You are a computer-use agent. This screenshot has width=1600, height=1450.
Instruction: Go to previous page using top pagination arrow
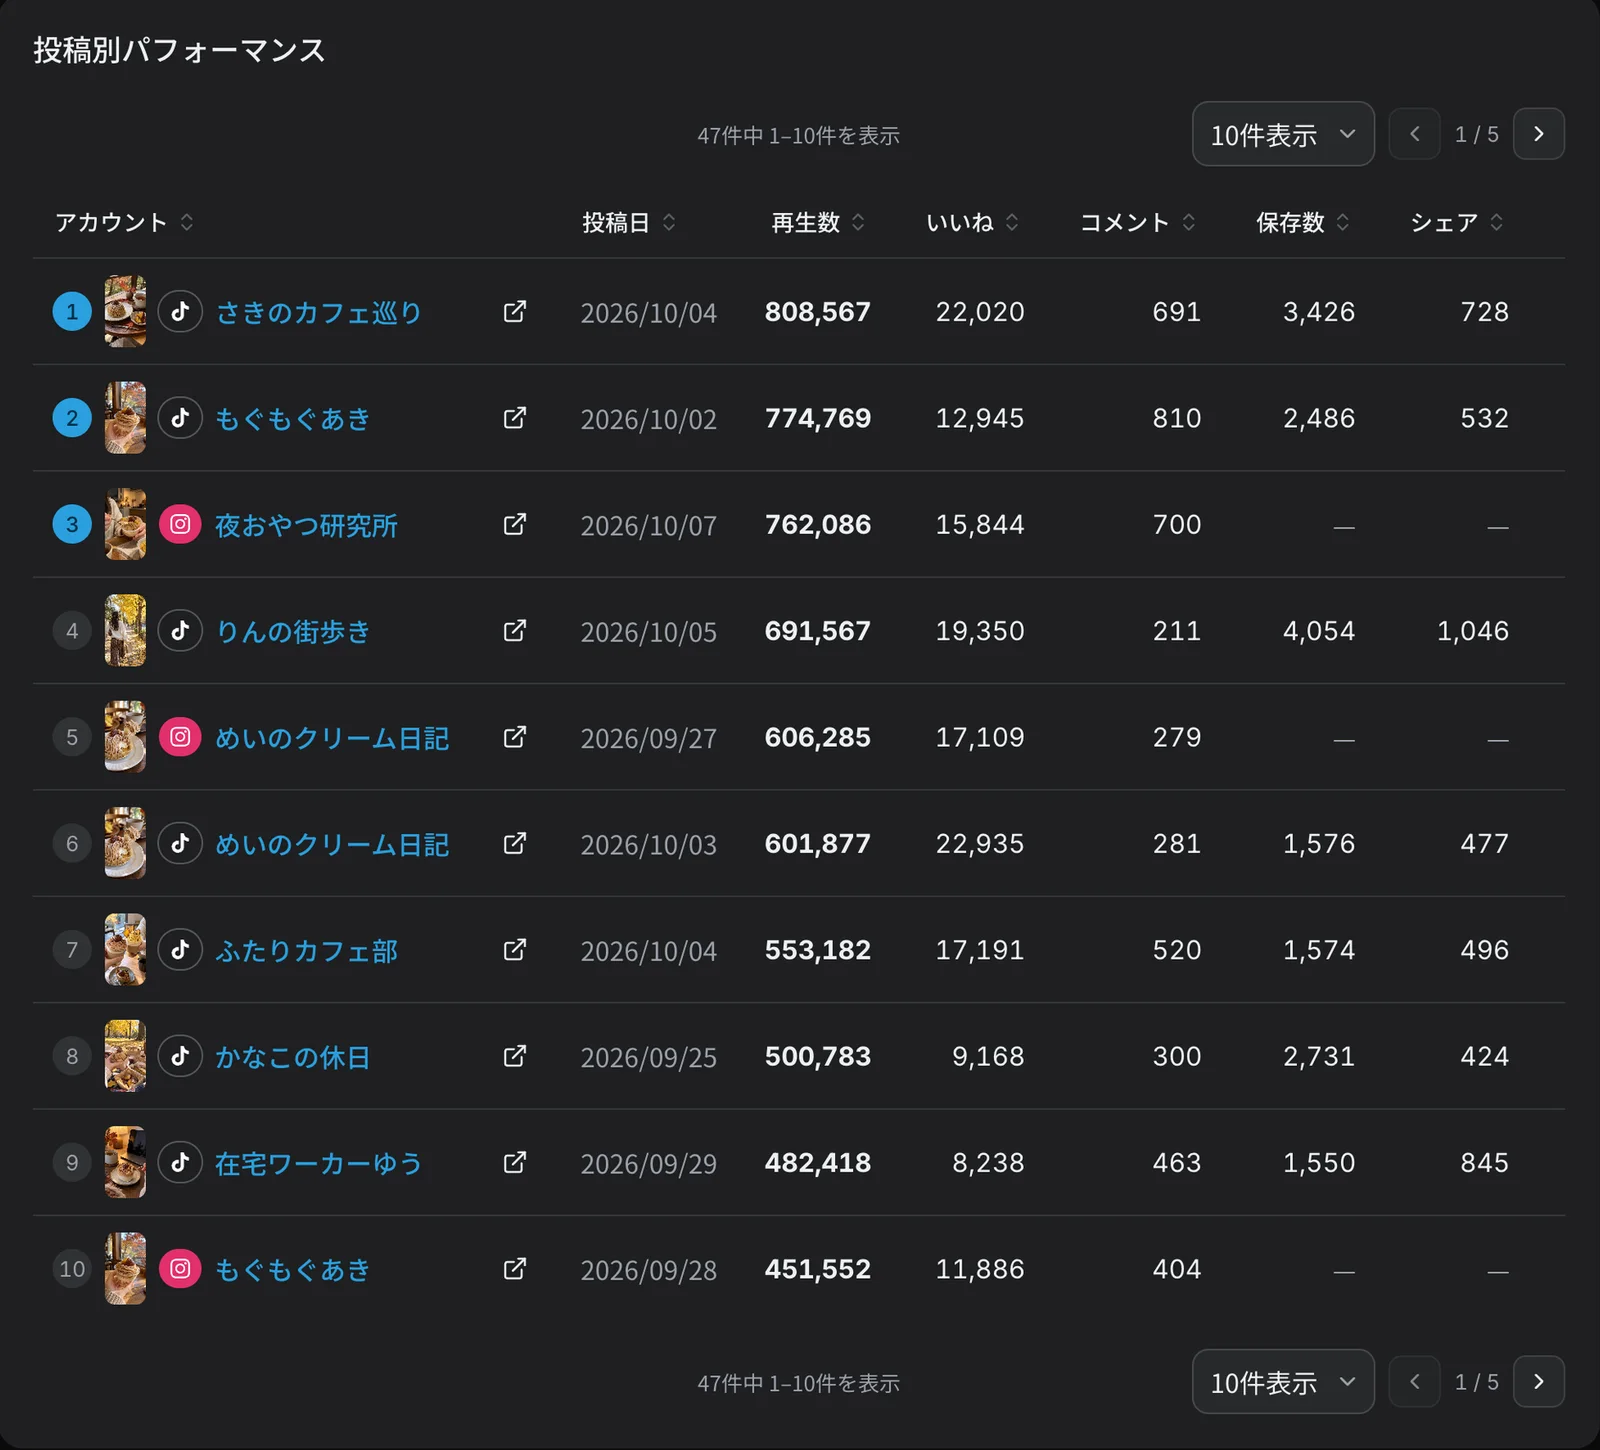click(1415, 134)
